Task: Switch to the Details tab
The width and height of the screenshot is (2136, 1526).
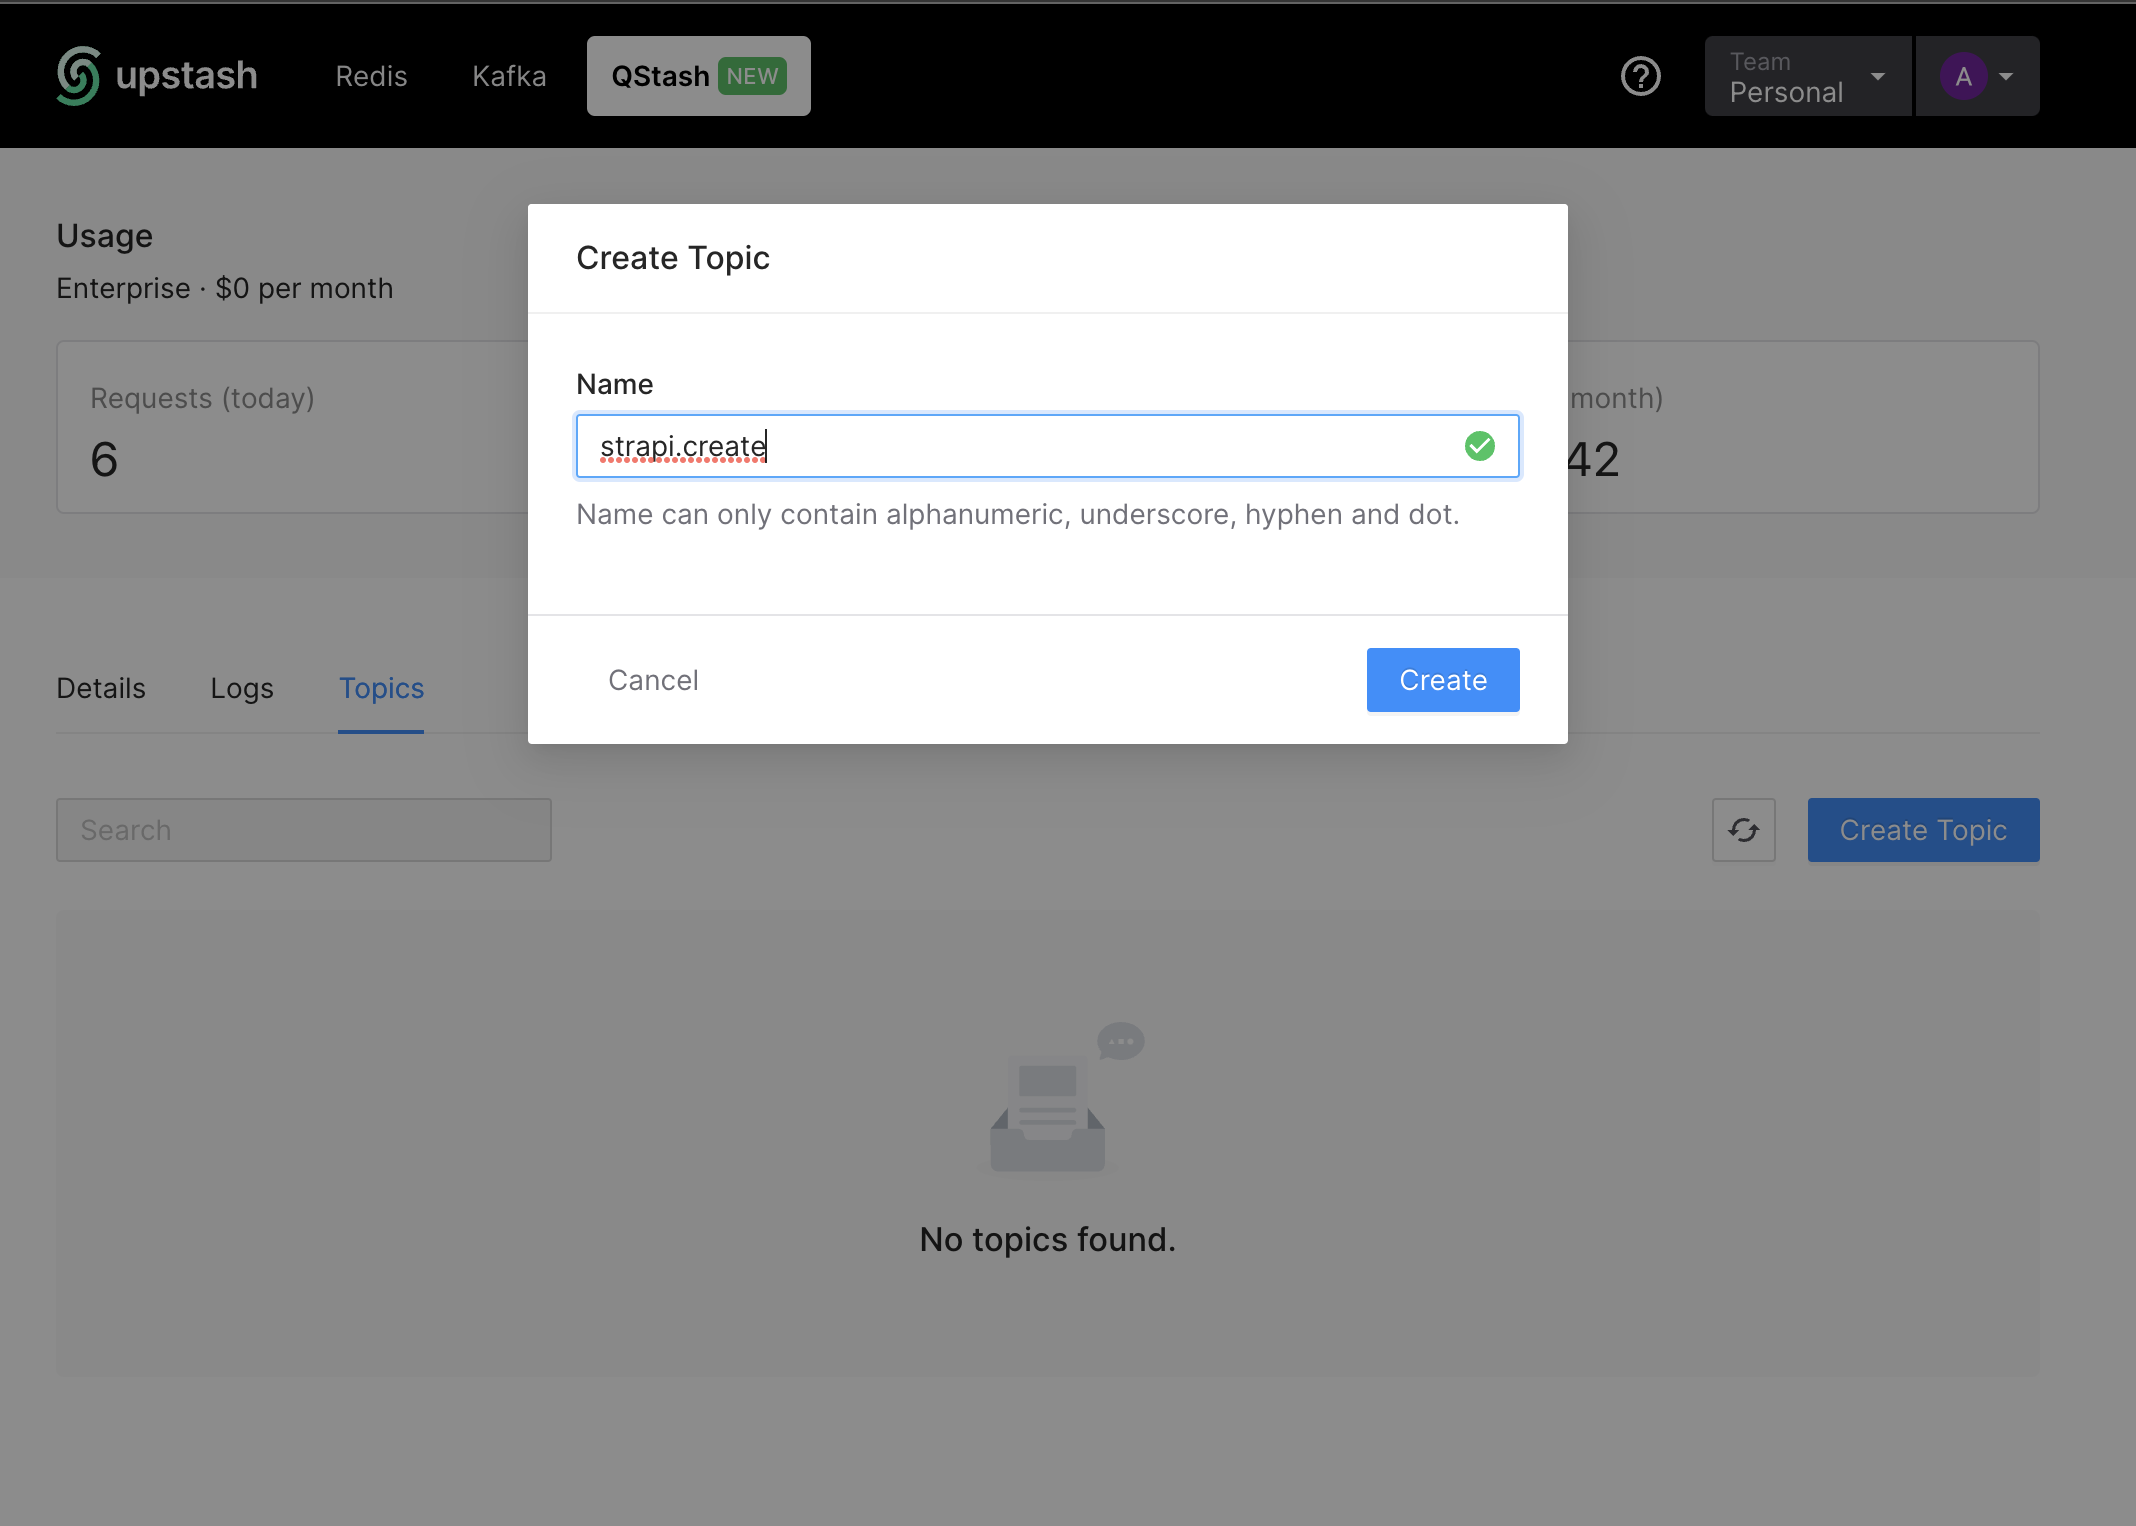Action: click(x=101, y=688)
